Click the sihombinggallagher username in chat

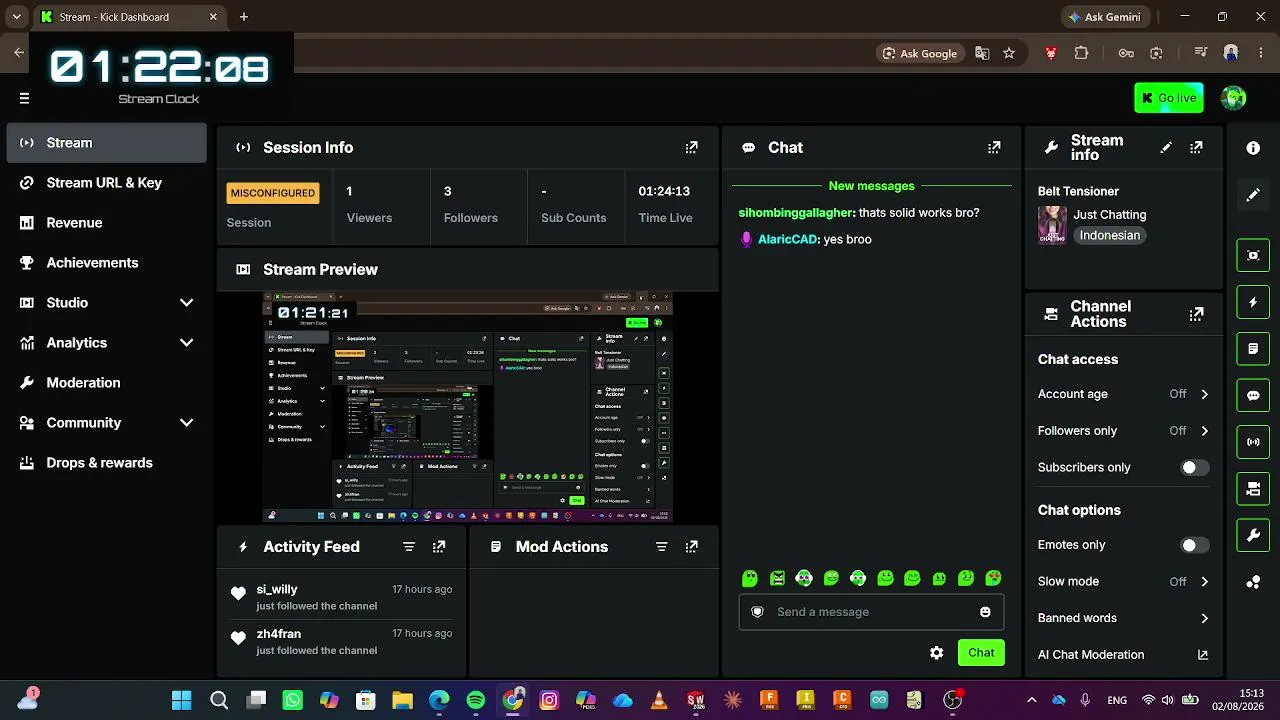797,213
